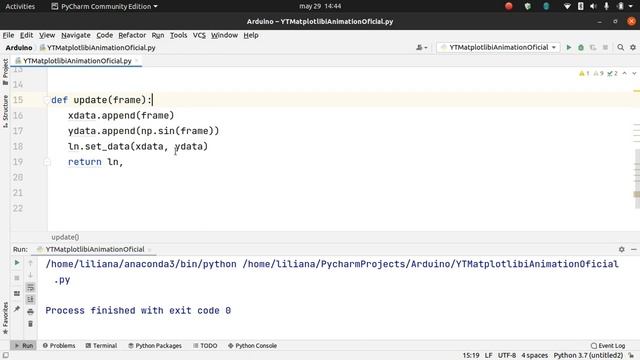Screen dimensions: 640x360
Task: Open the Project tool window sidebar
Action: pyautogui.click(x=5, y=72)
